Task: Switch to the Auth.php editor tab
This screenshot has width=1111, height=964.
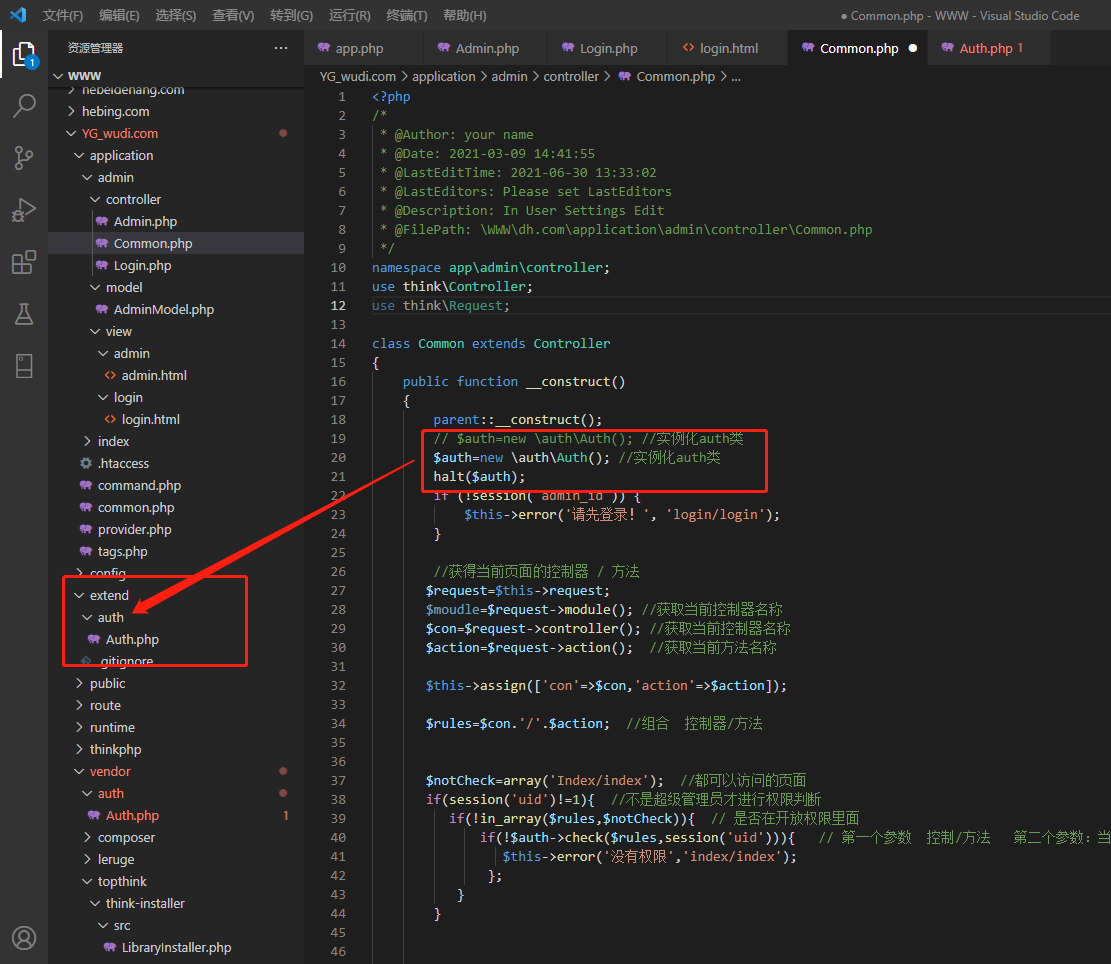Action: click(986, 48)
